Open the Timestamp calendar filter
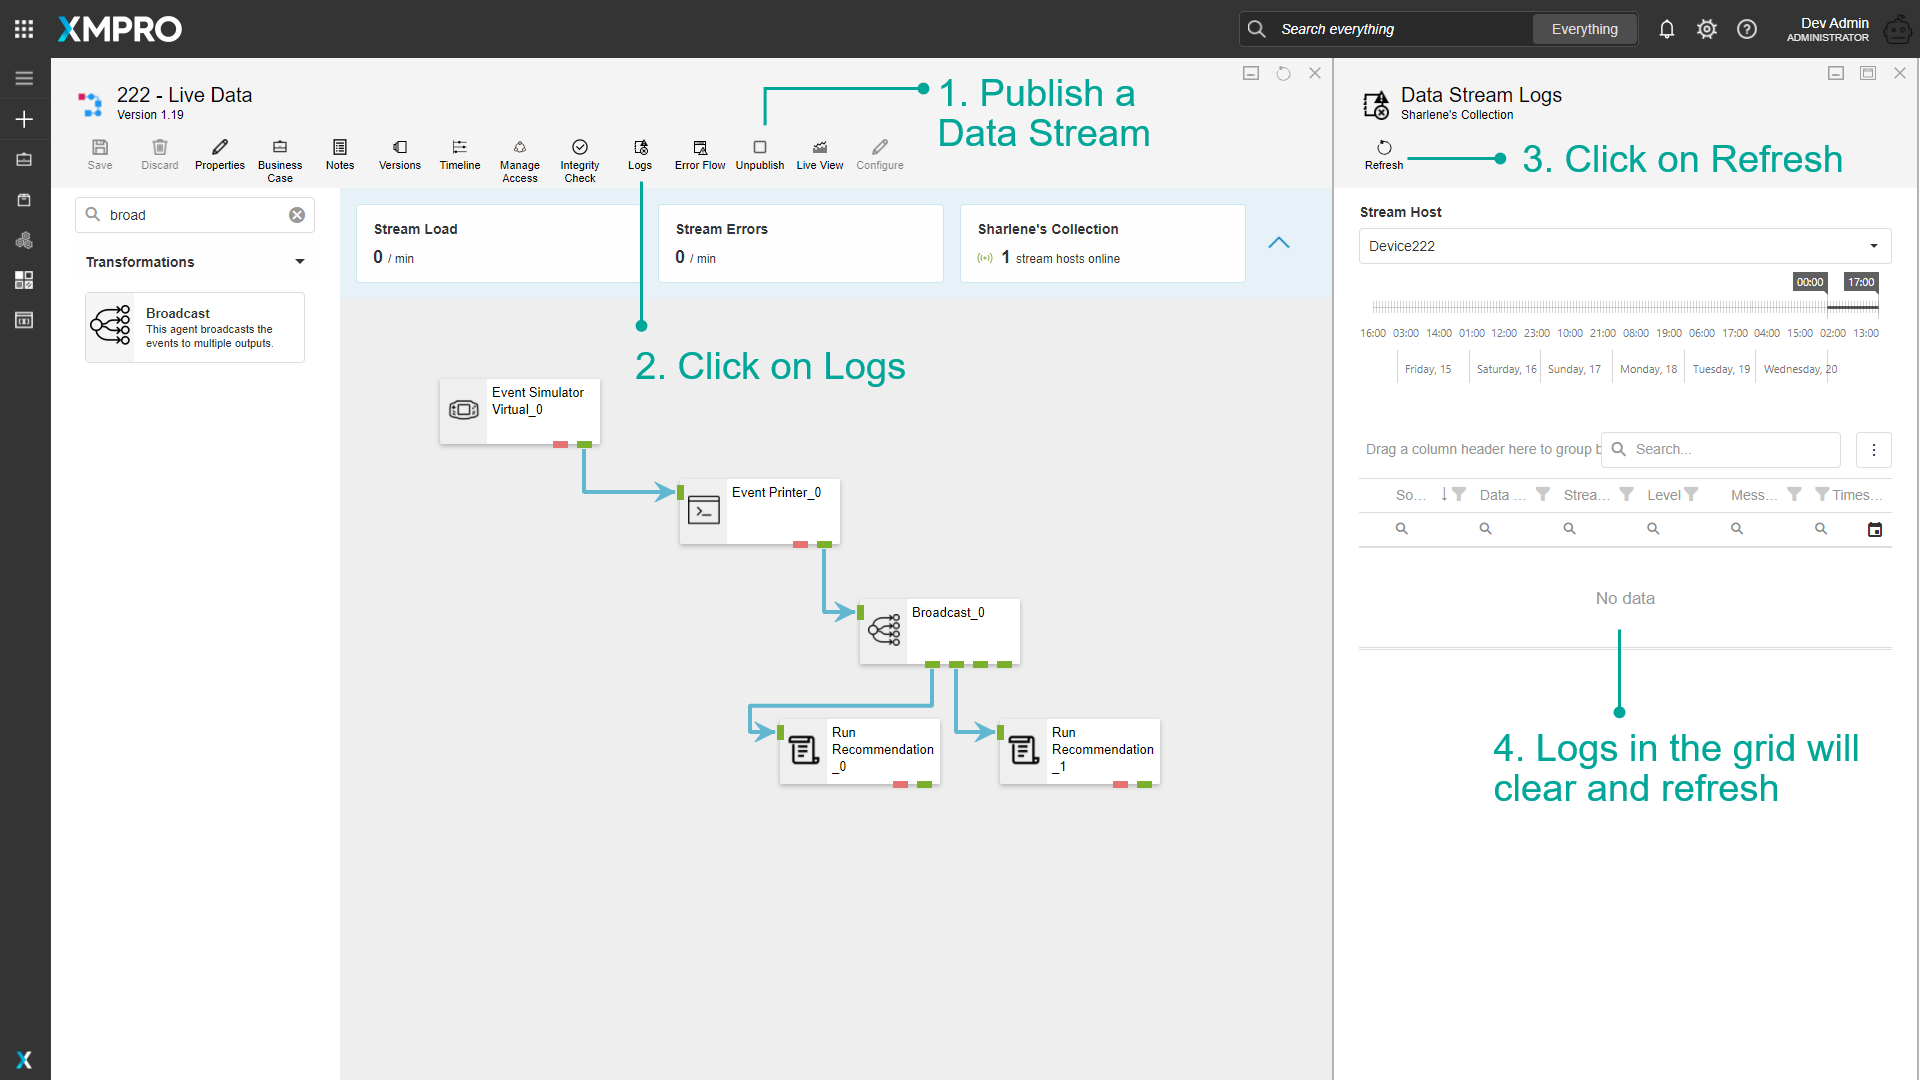This screenshot has height=1080, width=1920. coord(1875,529)
